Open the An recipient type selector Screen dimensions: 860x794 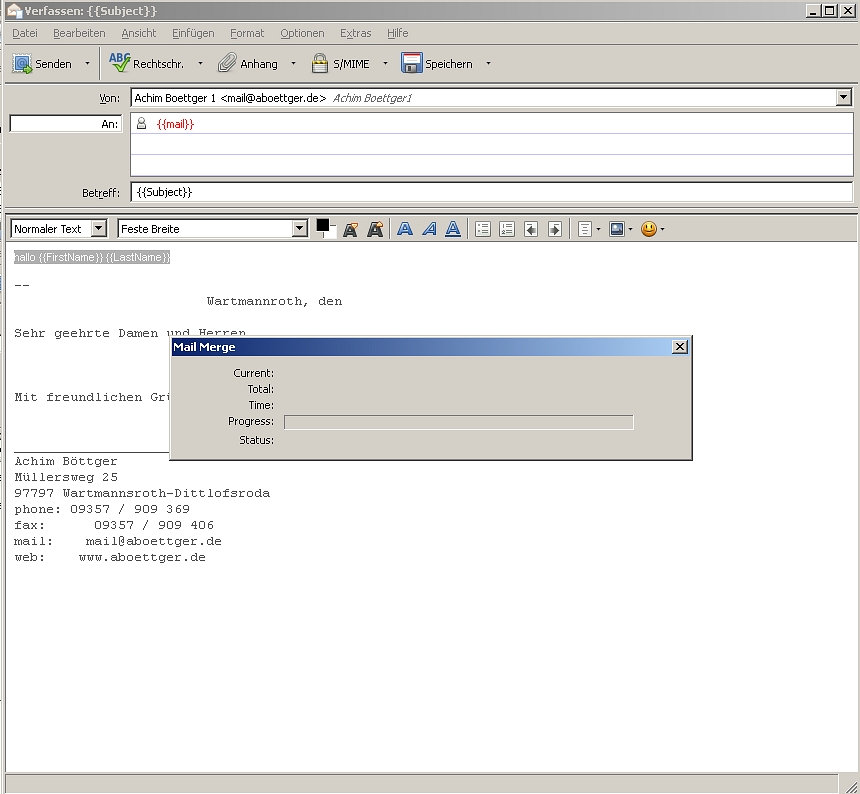click(x=66, y=124)
